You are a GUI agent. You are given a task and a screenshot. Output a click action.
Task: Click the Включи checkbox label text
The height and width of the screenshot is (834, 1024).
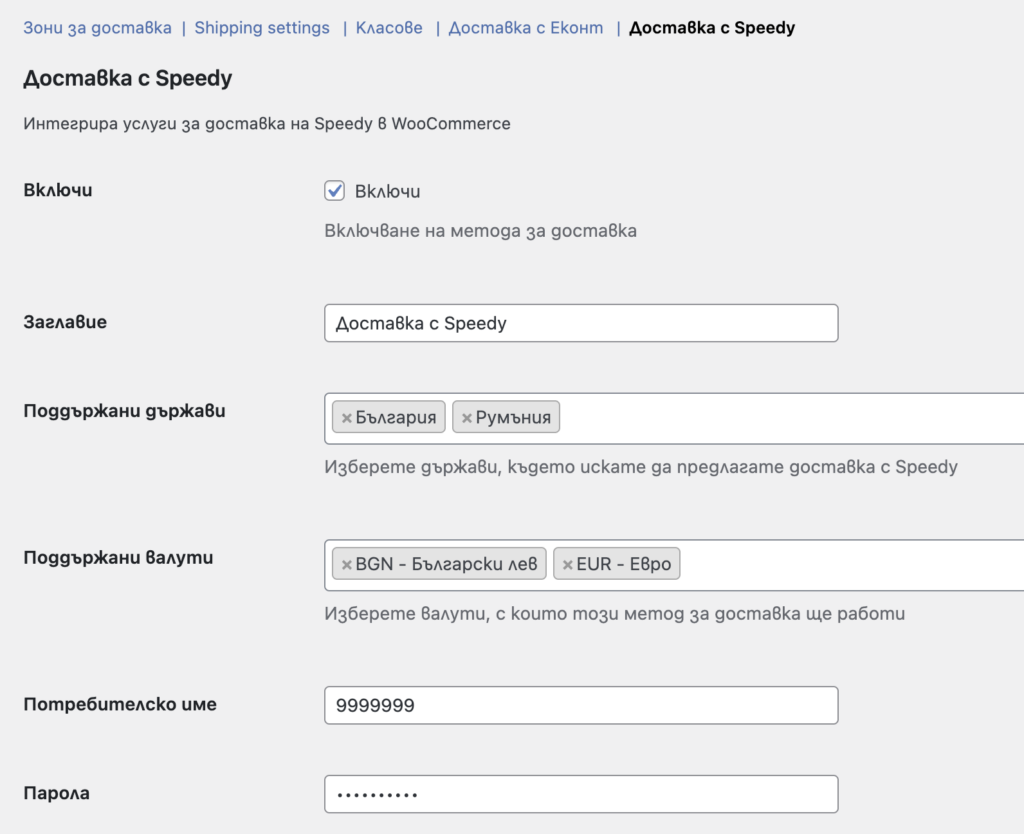[x=388, y=190]
